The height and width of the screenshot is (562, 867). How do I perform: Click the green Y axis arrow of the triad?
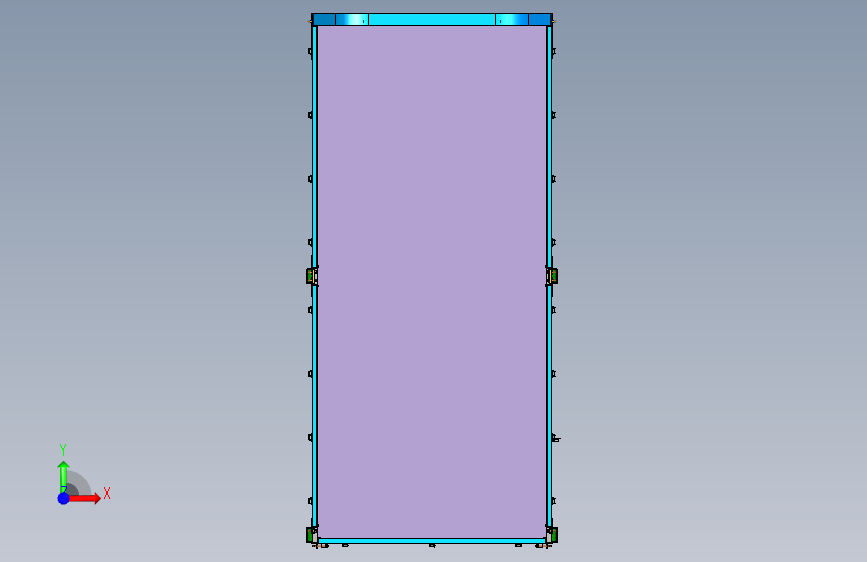[x=63, y=476]
